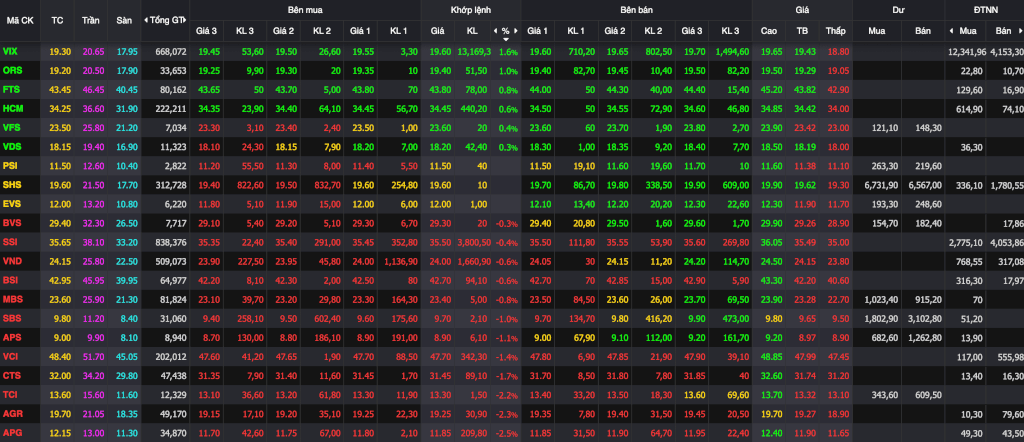Click the Bên mua group header

point(304,10)
